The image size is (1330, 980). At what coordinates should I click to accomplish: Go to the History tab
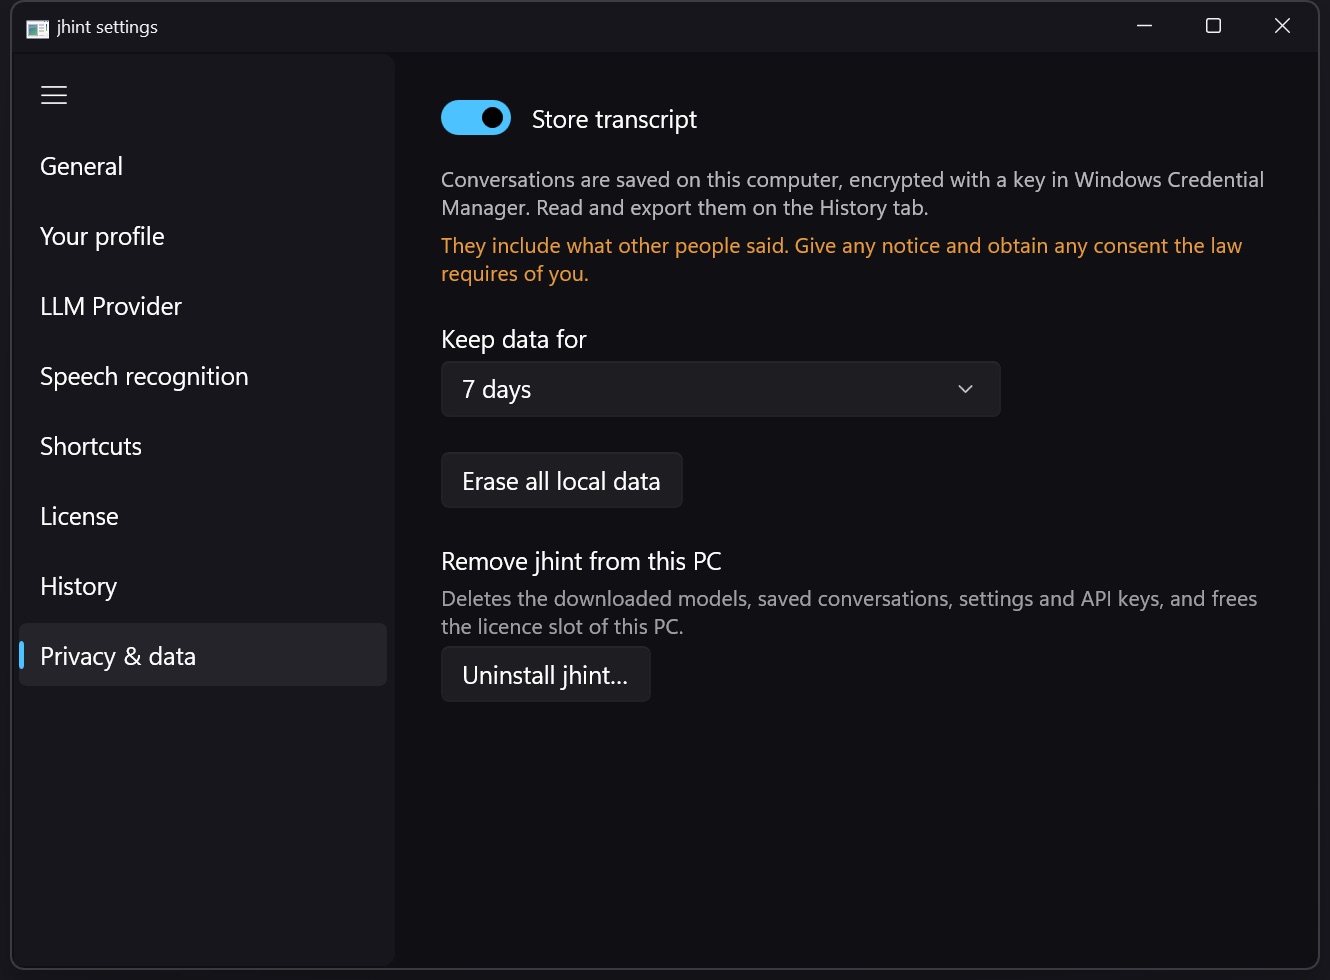(x=203, y=586)
